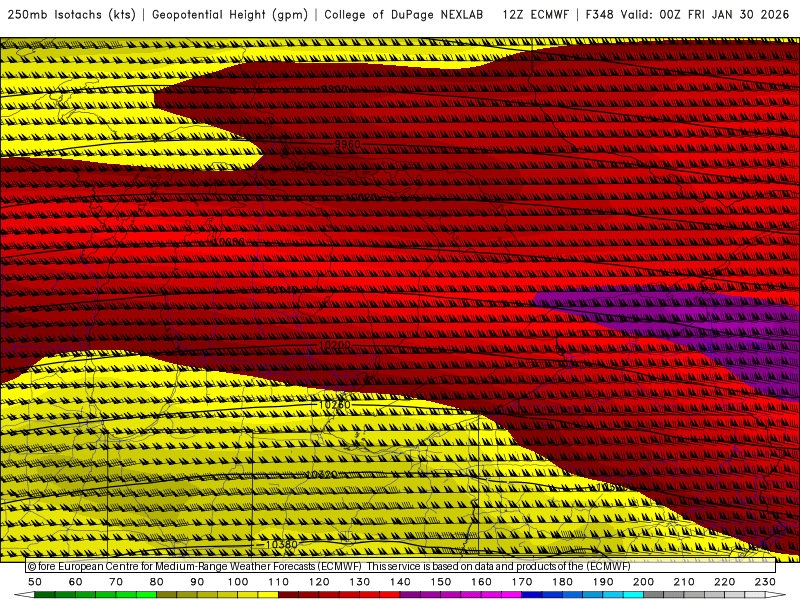Click the 10260 height contour label
Screen dimensions: 800x600
coord(335,405)
